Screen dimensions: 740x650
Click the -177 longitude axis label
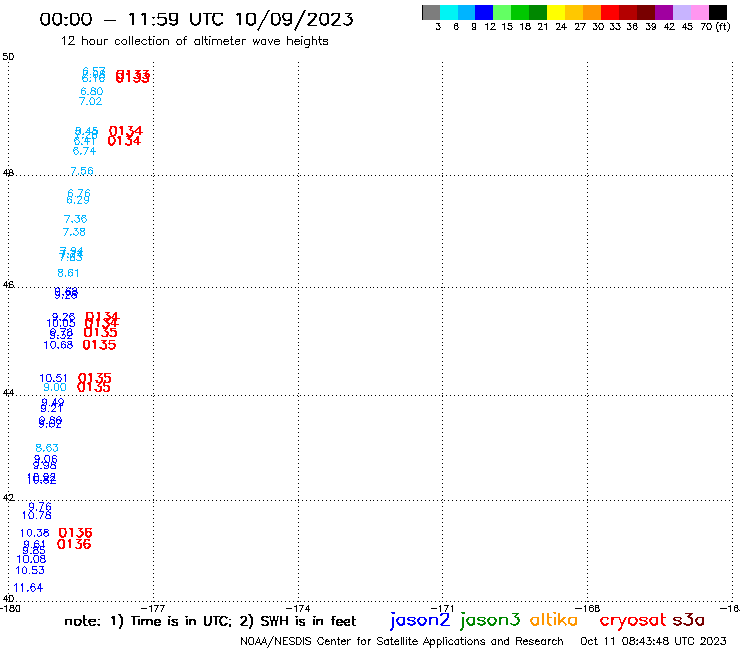pos(153,608)
